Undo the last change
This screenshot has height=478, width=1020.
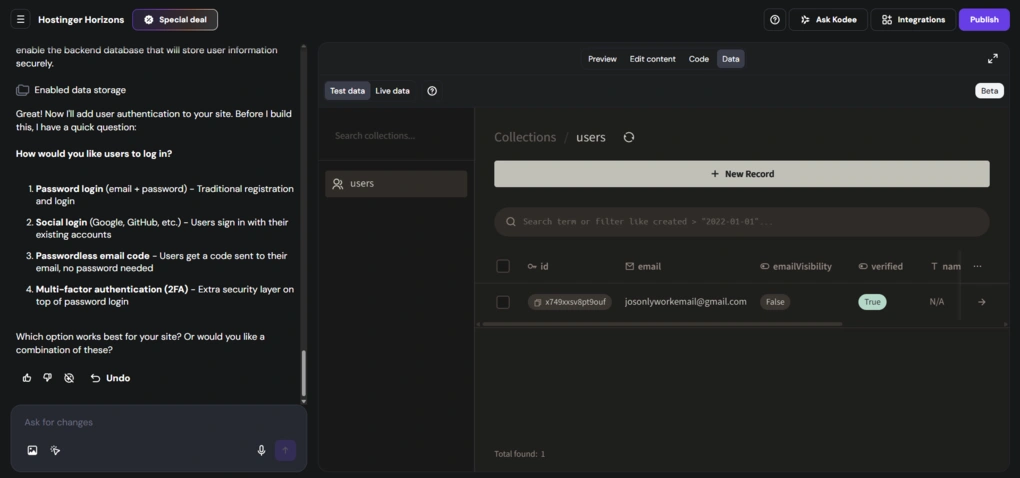110,378
